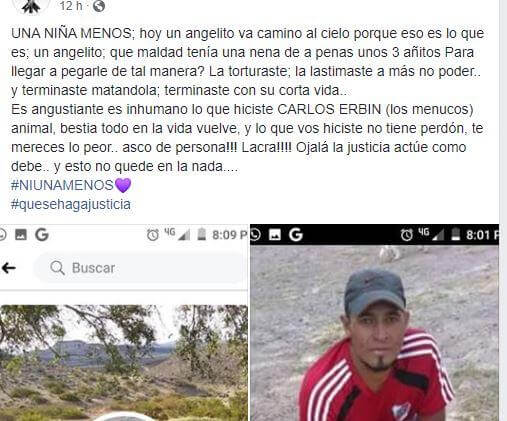Click inside the Buscar search field
Viewport: 507px width, 421px height.
coord(141,268)
